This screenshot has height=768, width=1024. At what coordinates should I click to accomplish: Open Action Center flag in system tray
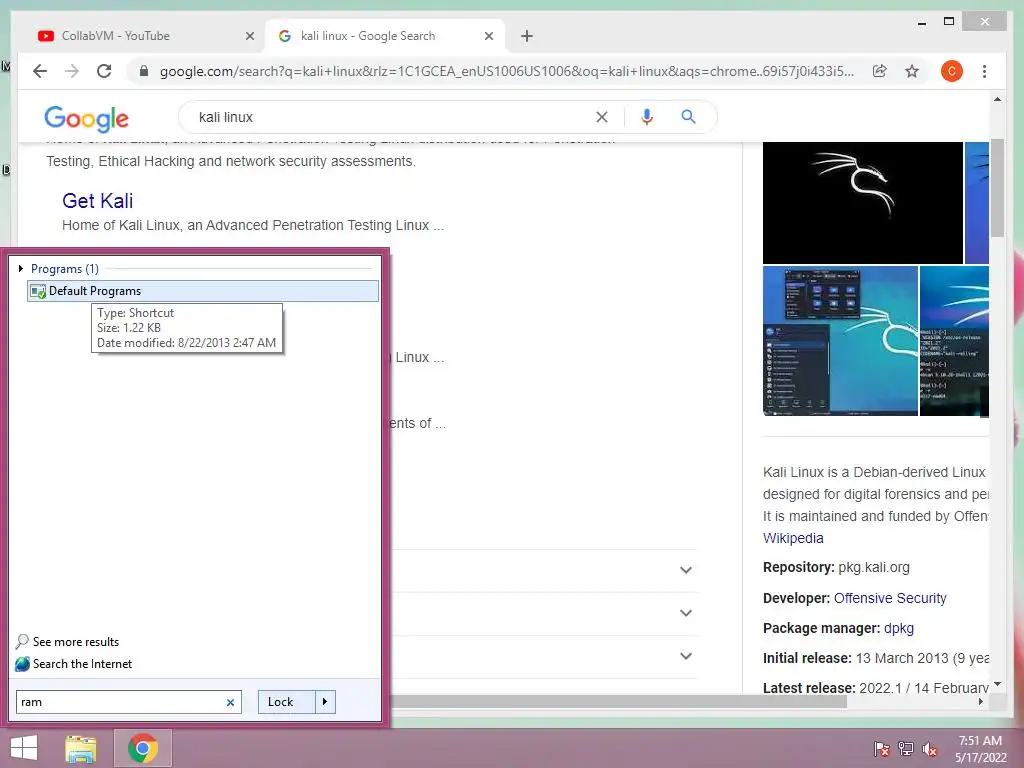tap(882, 749)
